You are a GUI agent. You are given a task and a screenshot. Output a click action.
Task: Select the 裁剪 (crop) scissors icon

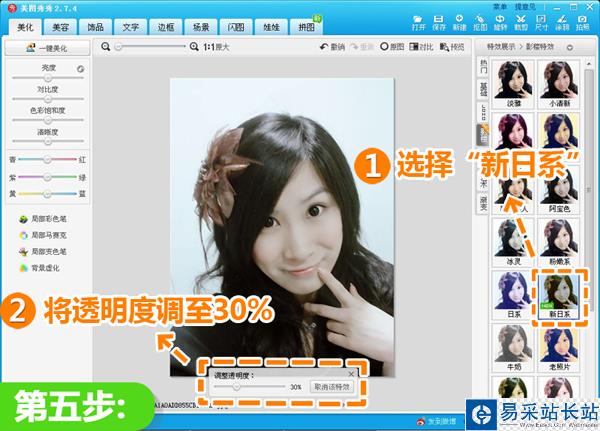click(x=520, y=23)
